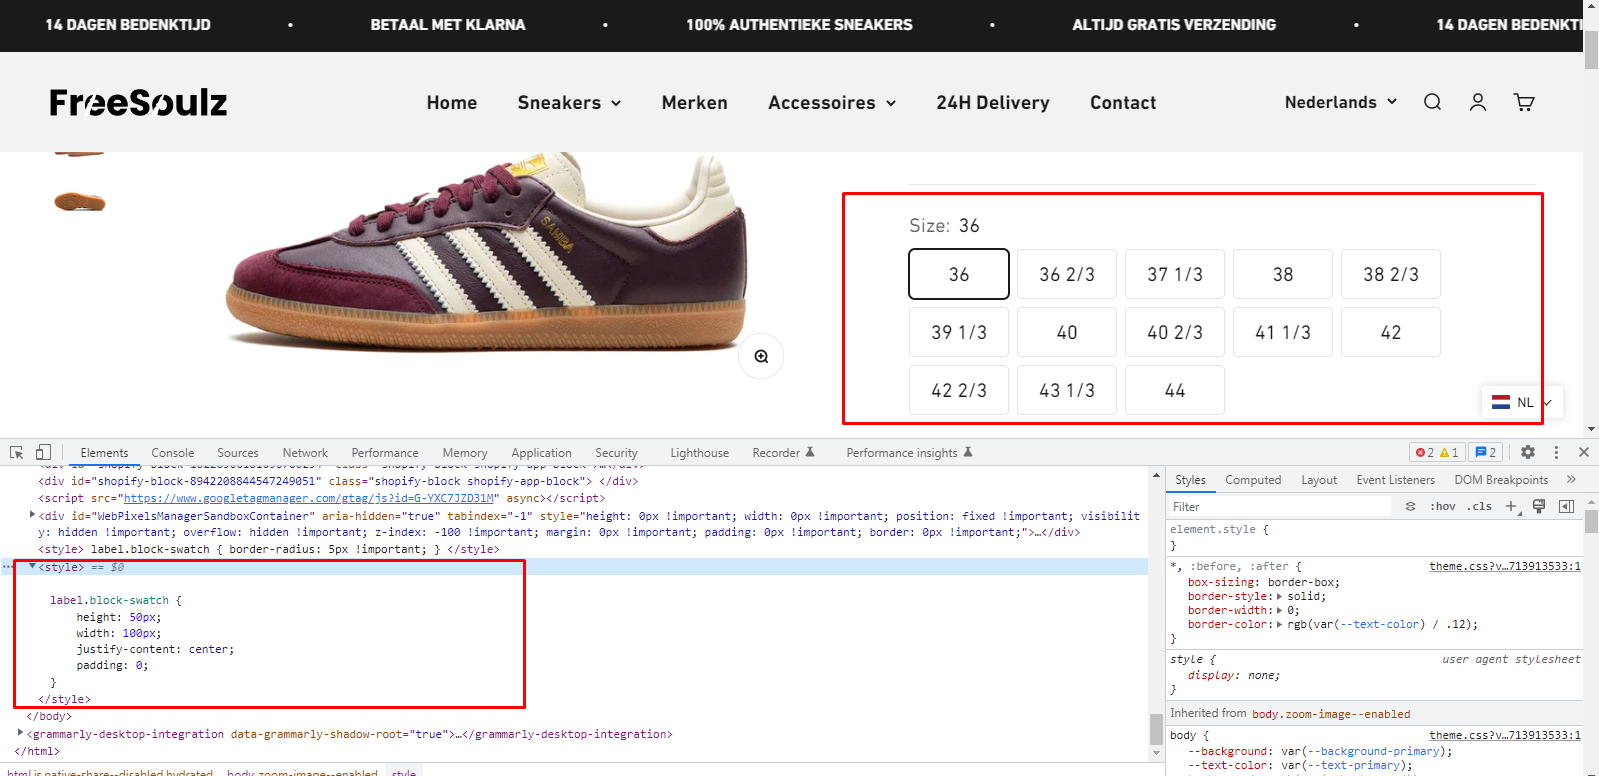Select the side-view shoe thumbnail
This screenshot has height=776, width=1599.
[79, 200]
